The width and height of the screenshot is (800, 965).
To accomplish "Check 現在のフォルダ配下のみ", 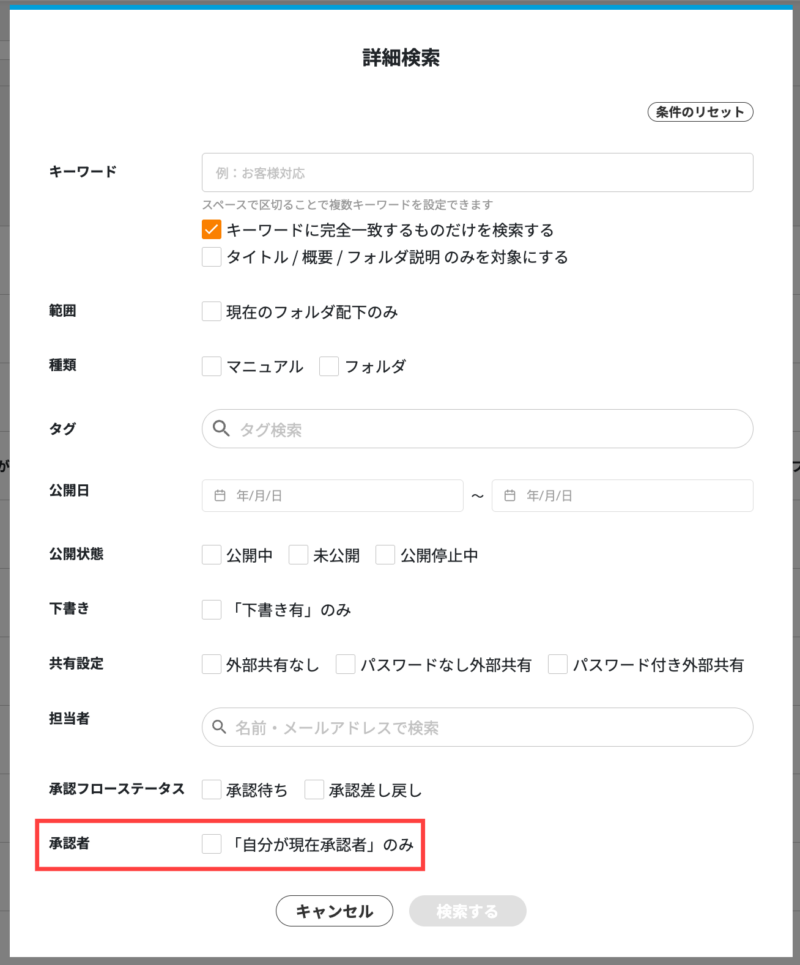I will pos(211,311).
